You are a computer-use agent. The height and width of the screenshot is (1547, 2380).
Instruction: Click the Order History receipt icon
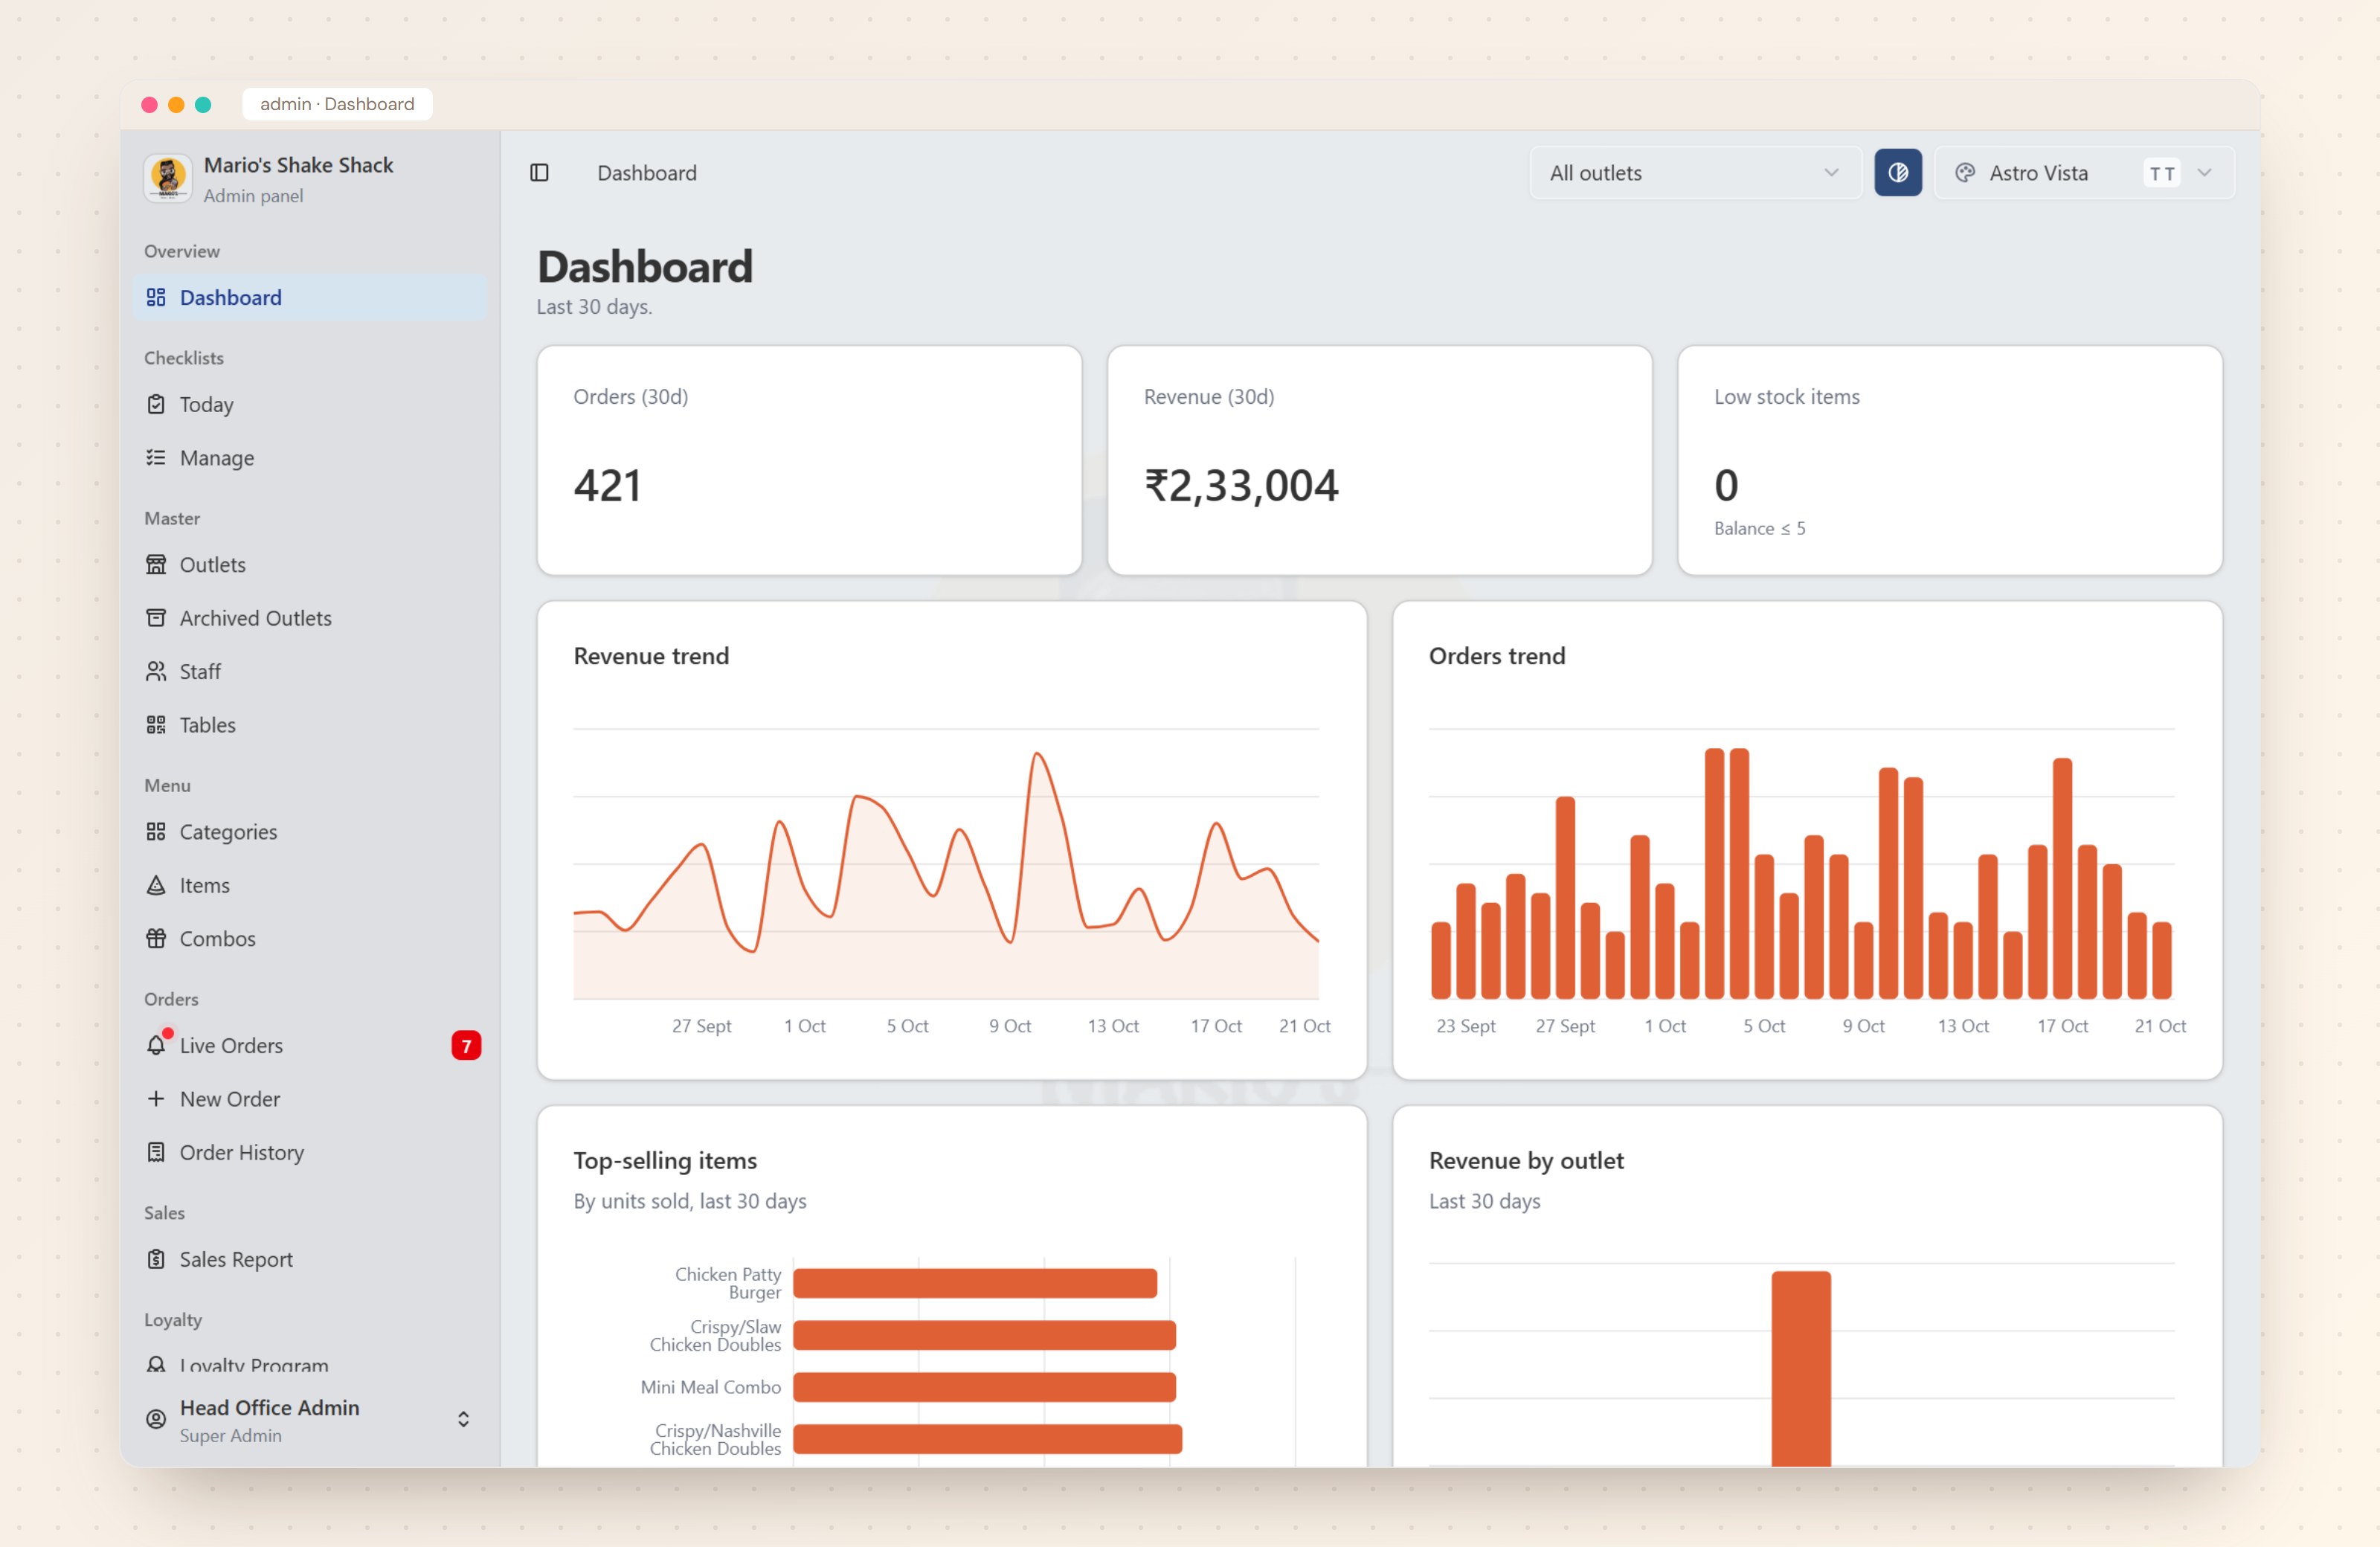click(x=156, y=1152)
